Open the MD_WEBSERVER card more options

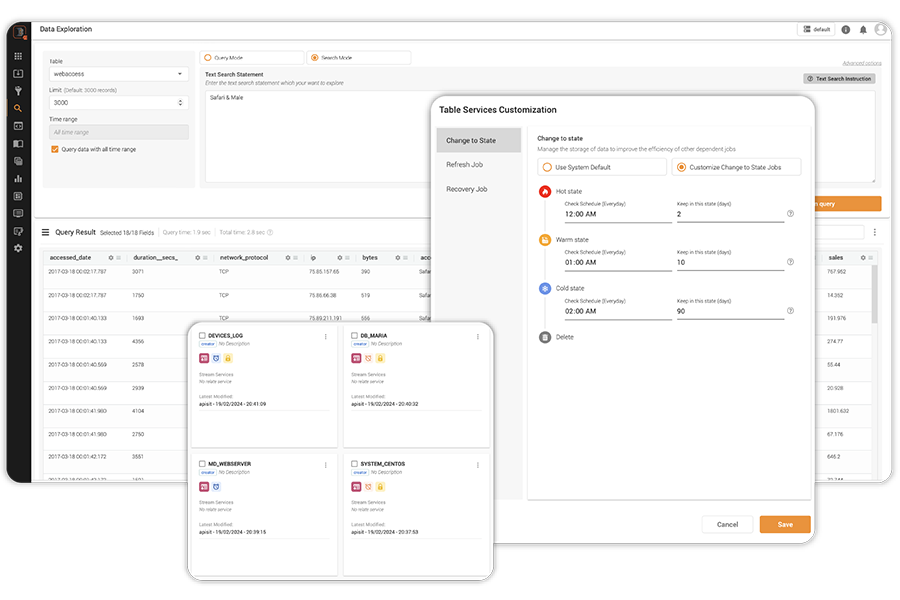[x=325, y=465]
